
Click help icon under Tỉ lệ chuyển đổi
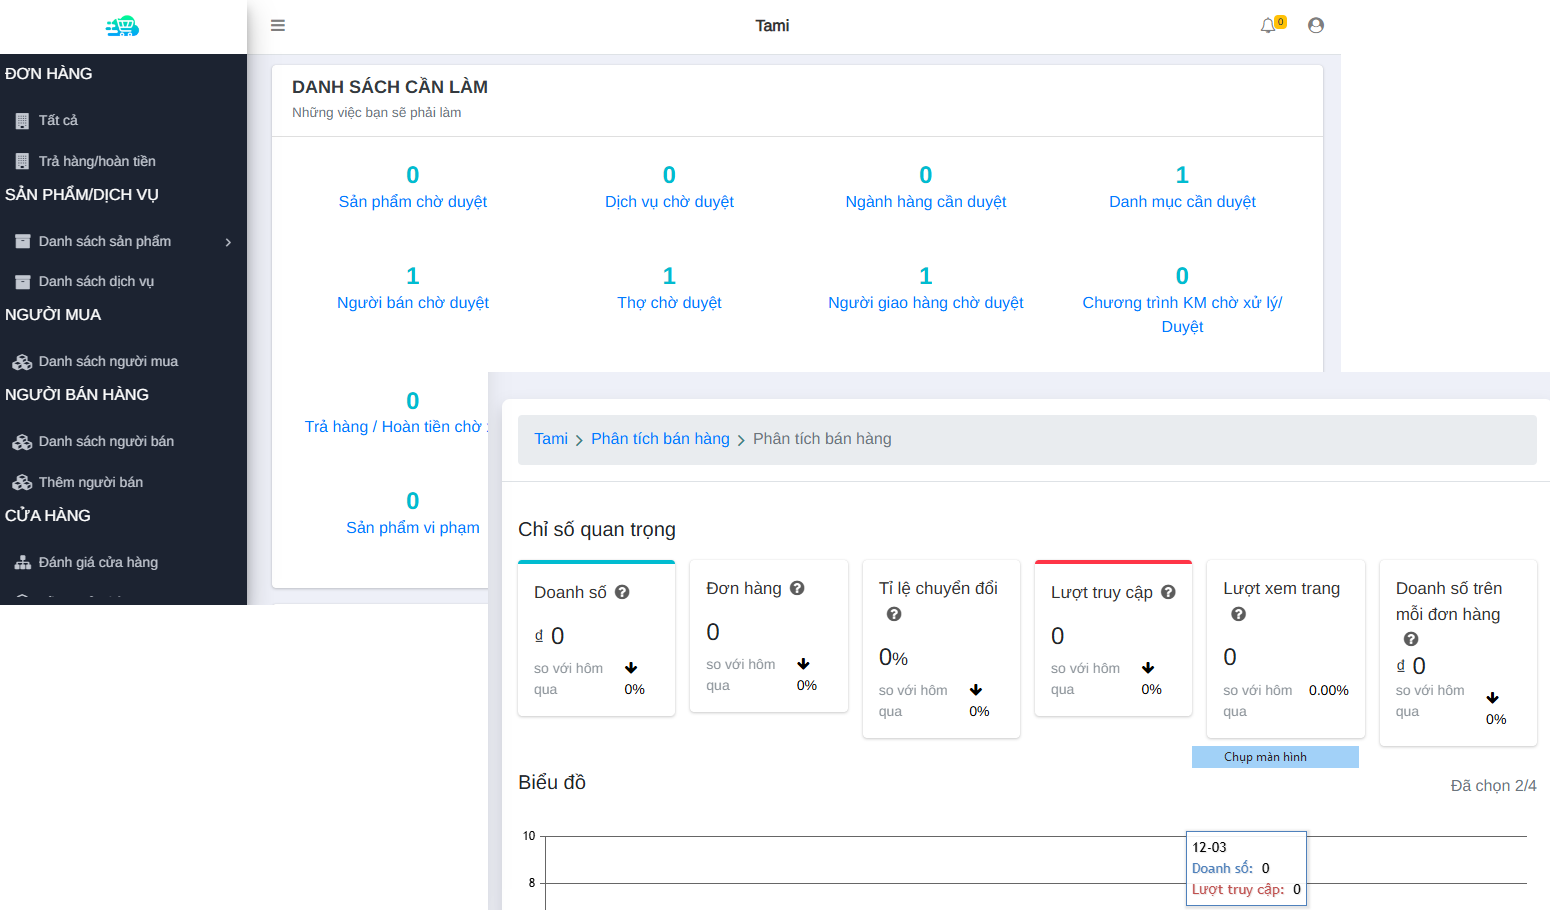point(894,615)
